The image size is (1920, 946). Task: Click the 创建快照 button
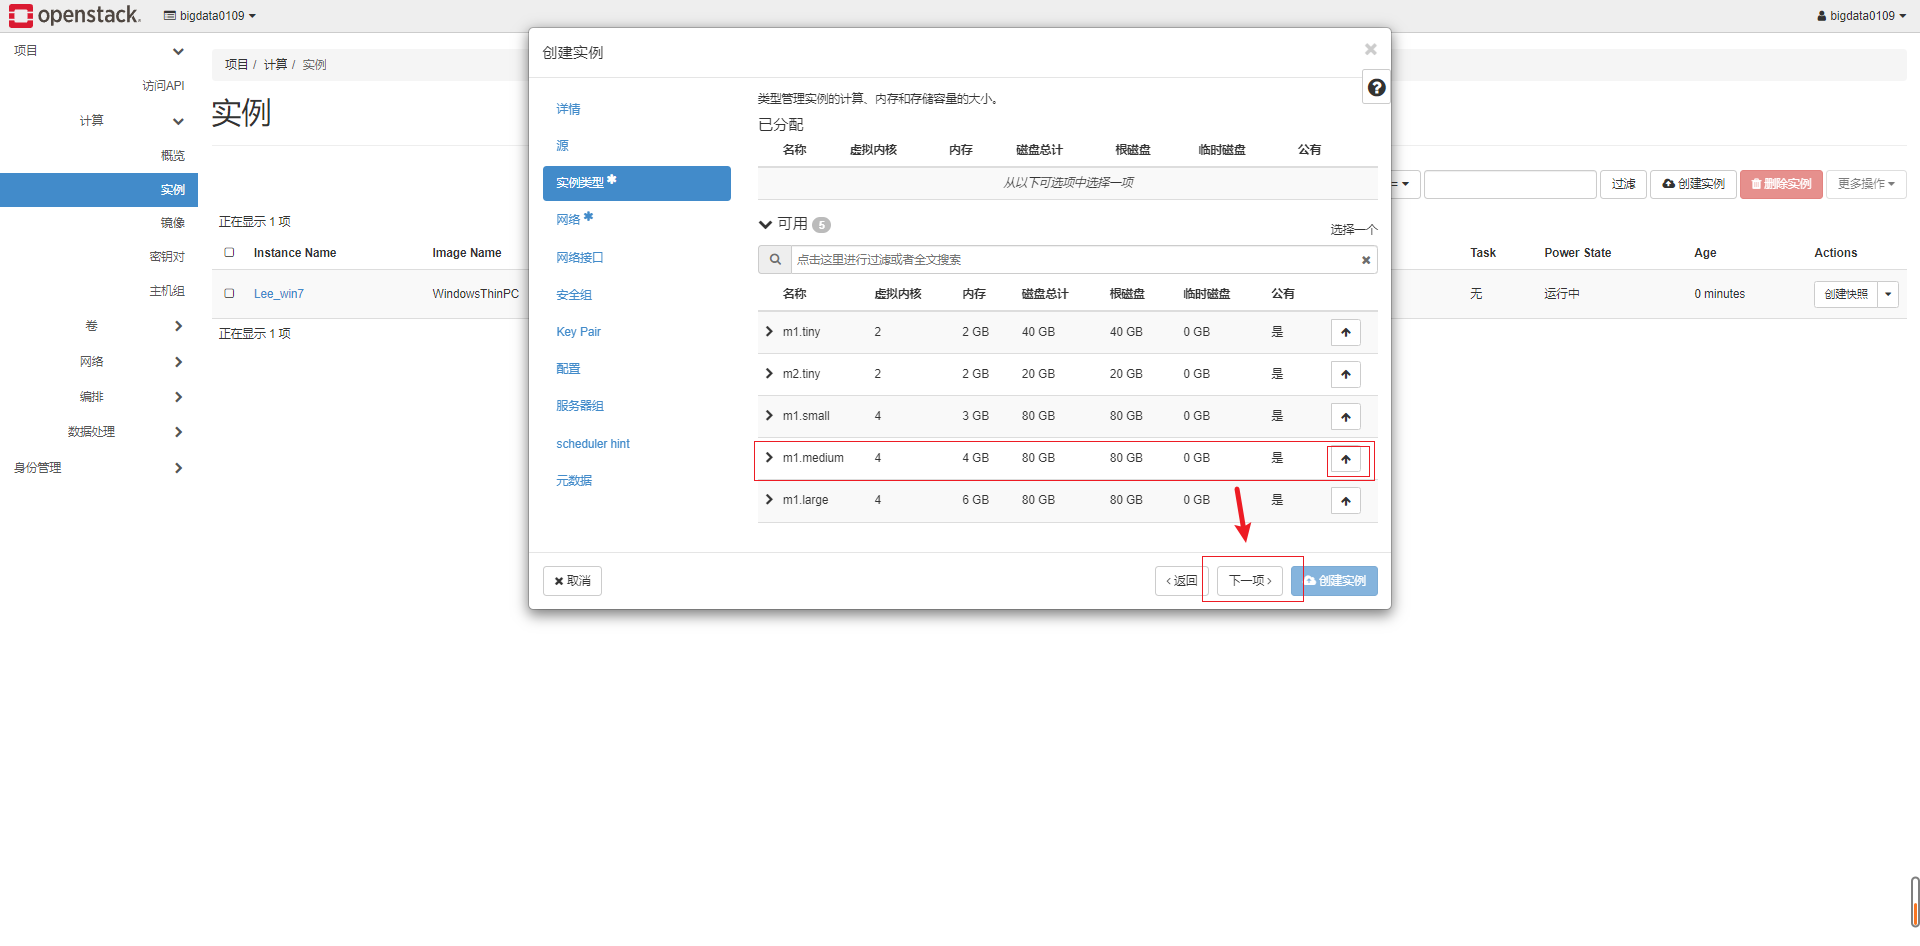click(x=1846, y=294)
